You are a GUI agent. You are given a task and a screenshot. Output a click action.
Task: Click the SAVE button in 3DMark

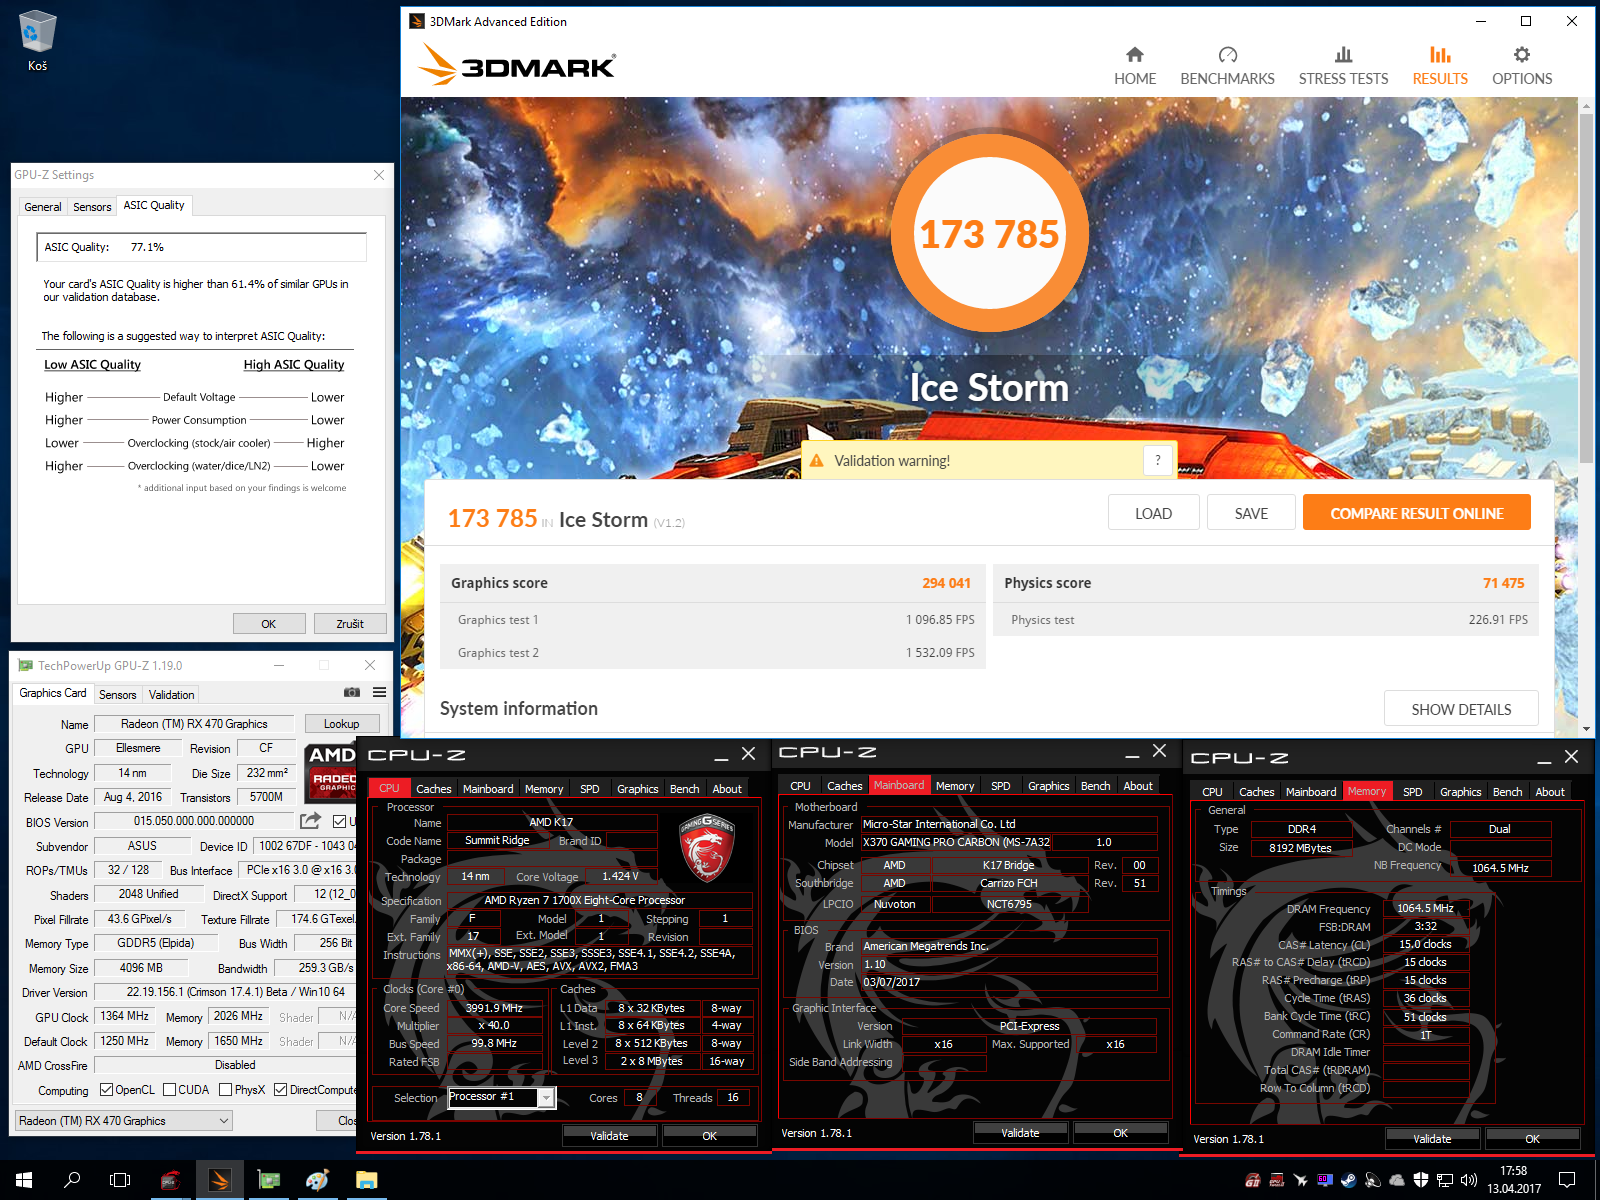pos(1251,513)
